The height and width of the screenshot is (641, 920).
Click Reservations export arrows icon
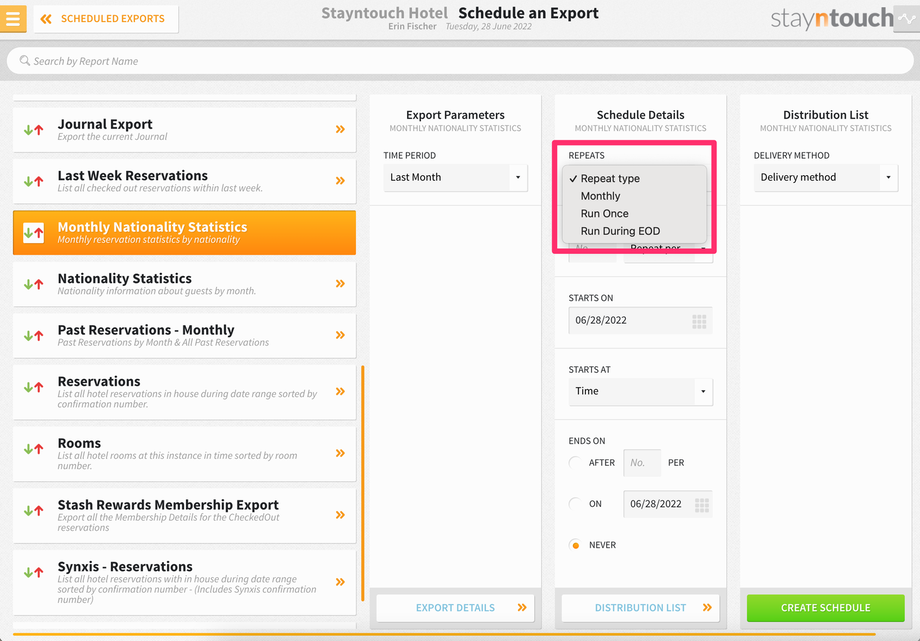click(33, 387)
